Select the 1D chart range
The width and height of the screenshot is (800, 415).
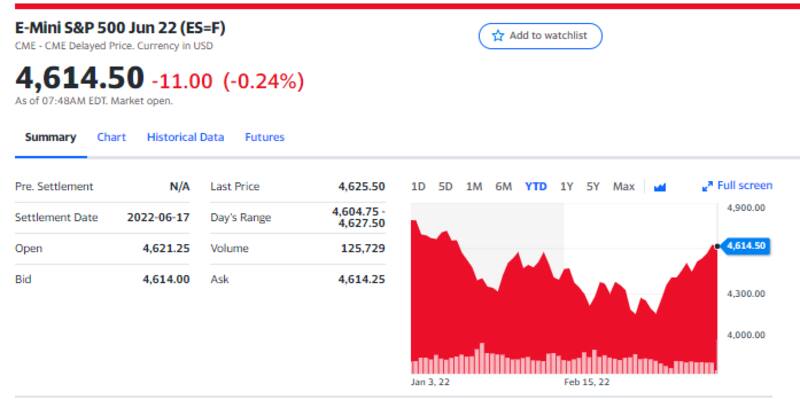click(x=418, y=186)
